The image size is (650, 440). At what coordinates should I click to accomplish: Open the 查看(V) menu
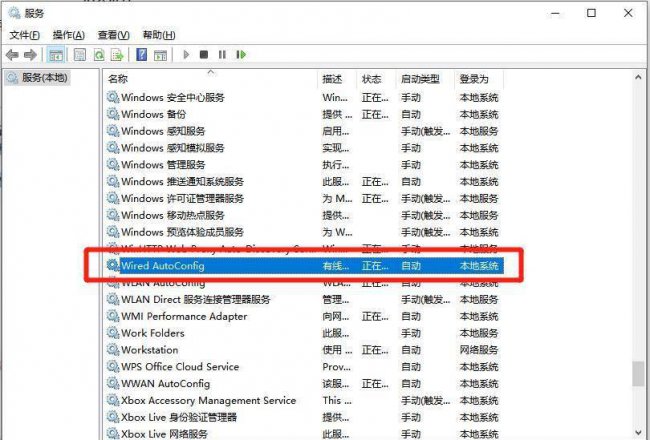coord(114,35)
